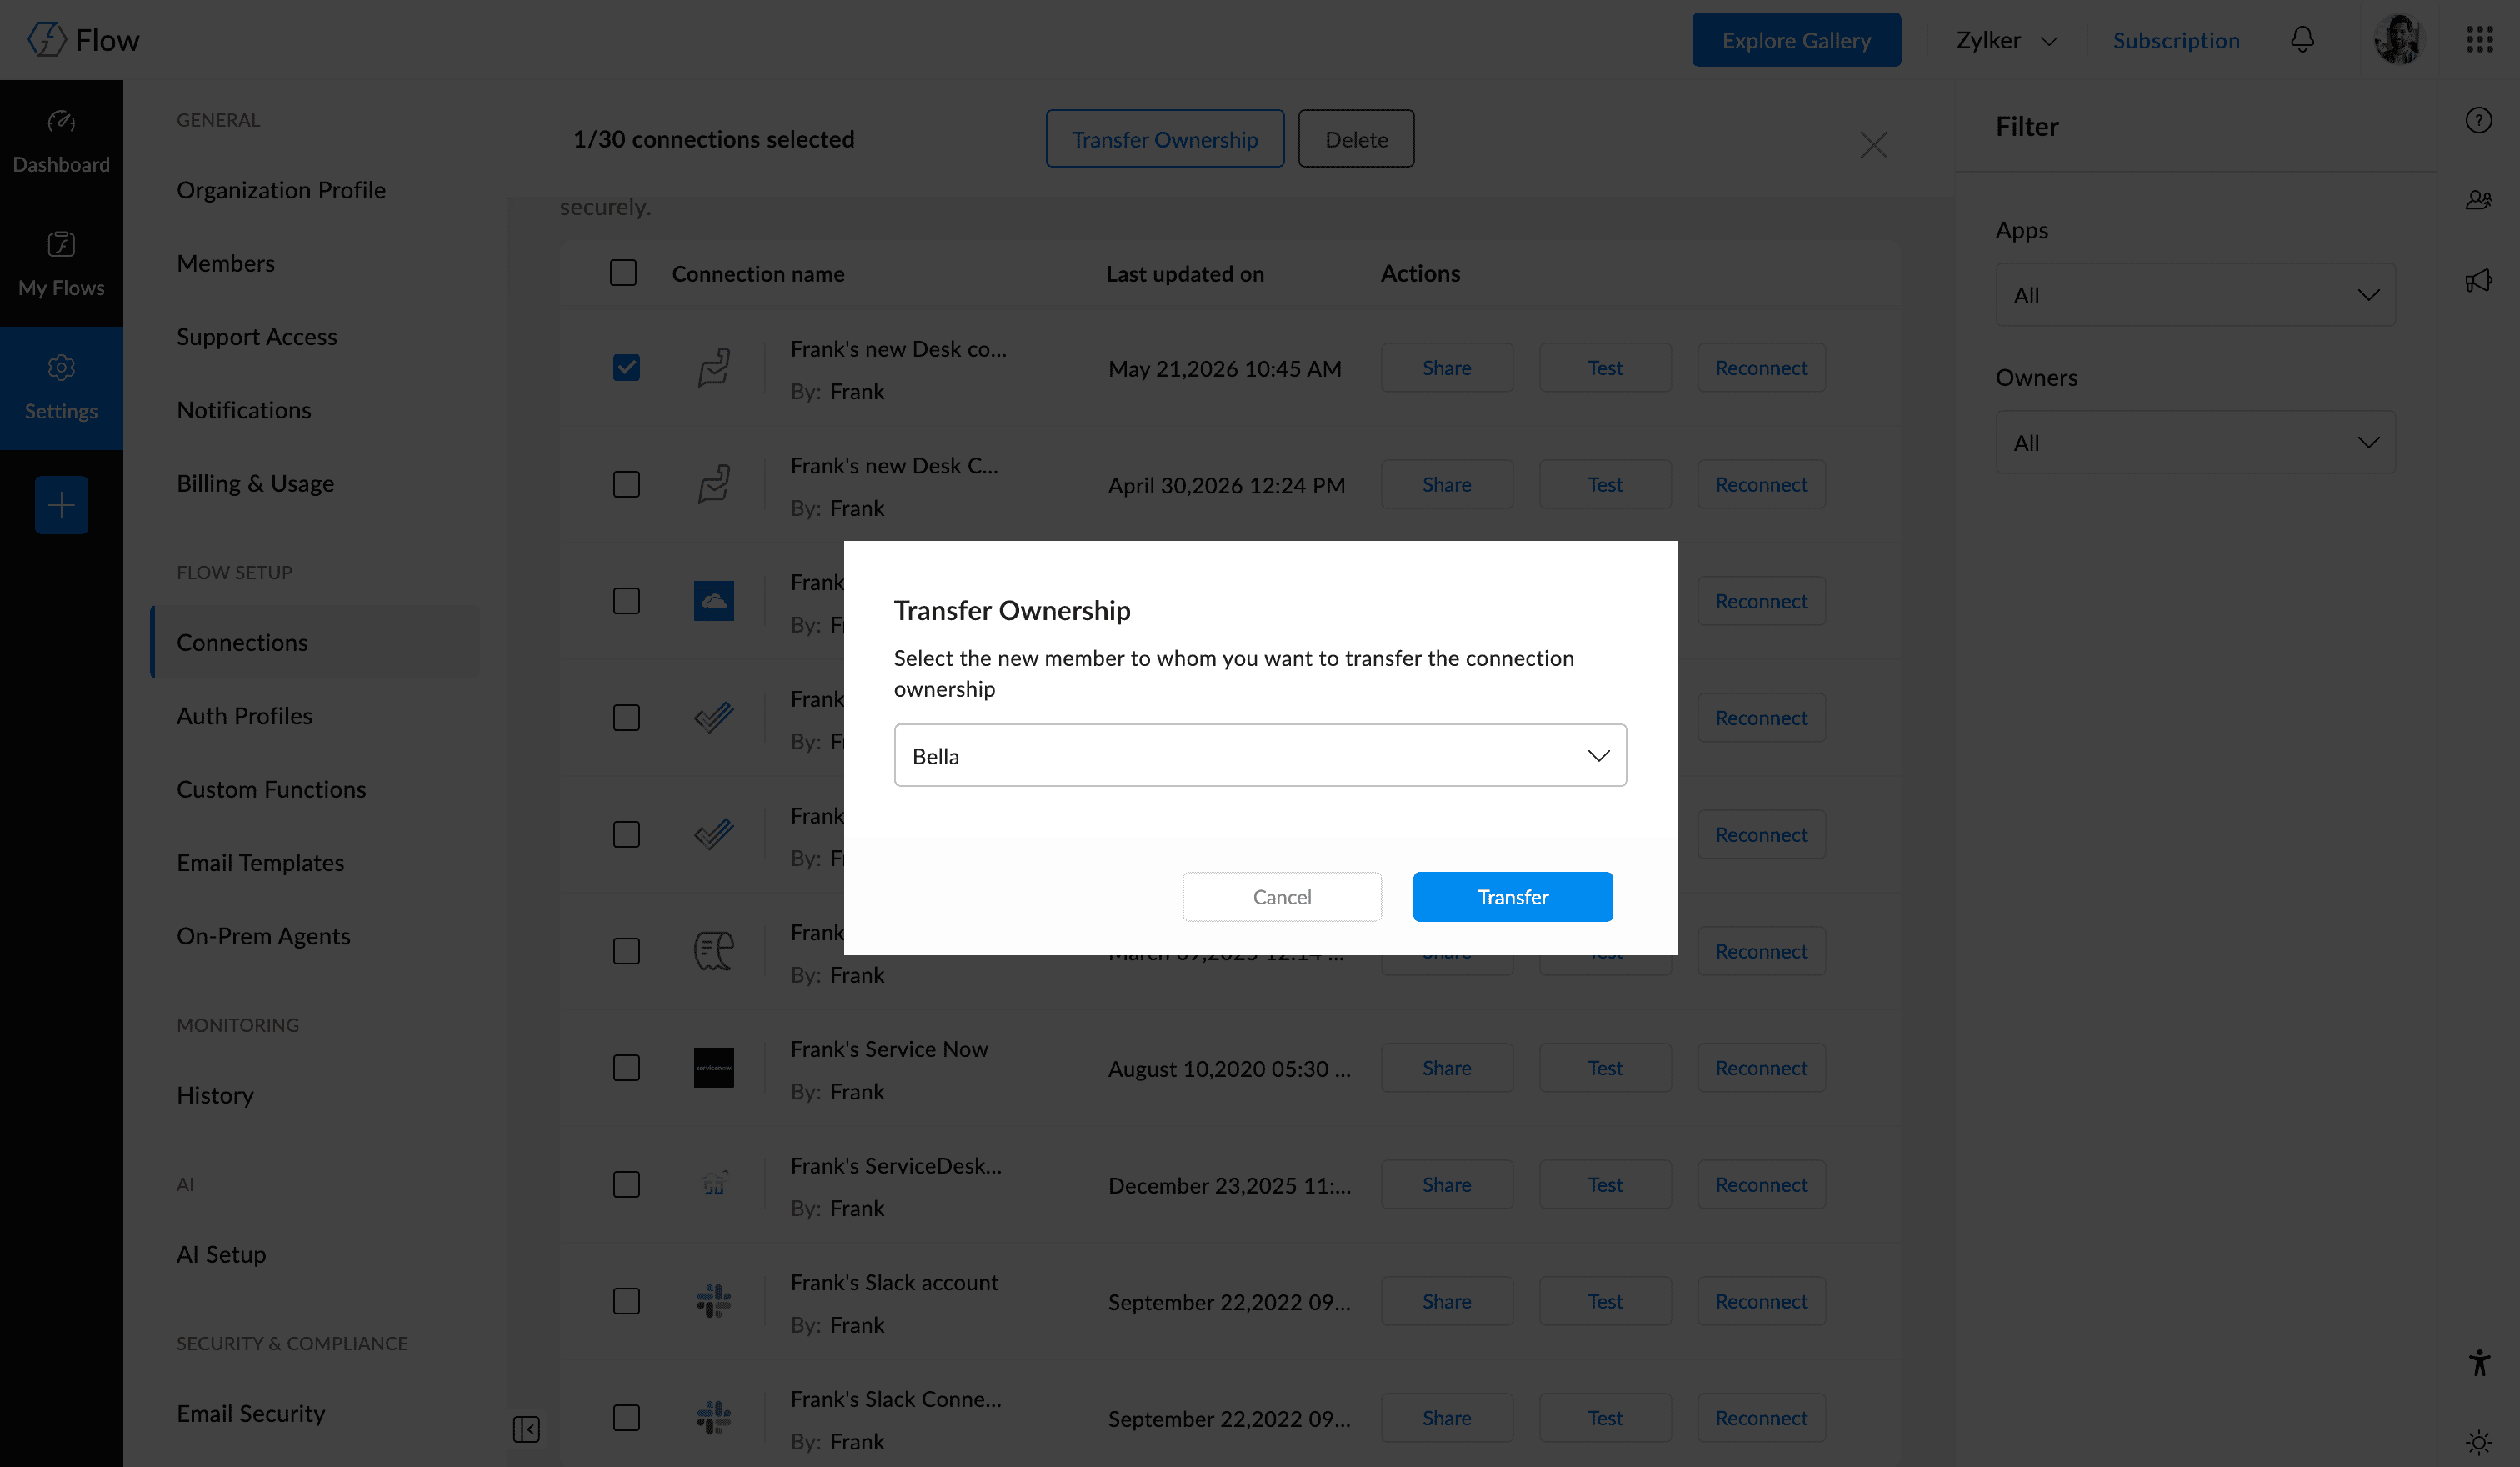Open the member dropdown showing Bella
This screenshot has height=1467, width=2520.
pos(1260,756)
